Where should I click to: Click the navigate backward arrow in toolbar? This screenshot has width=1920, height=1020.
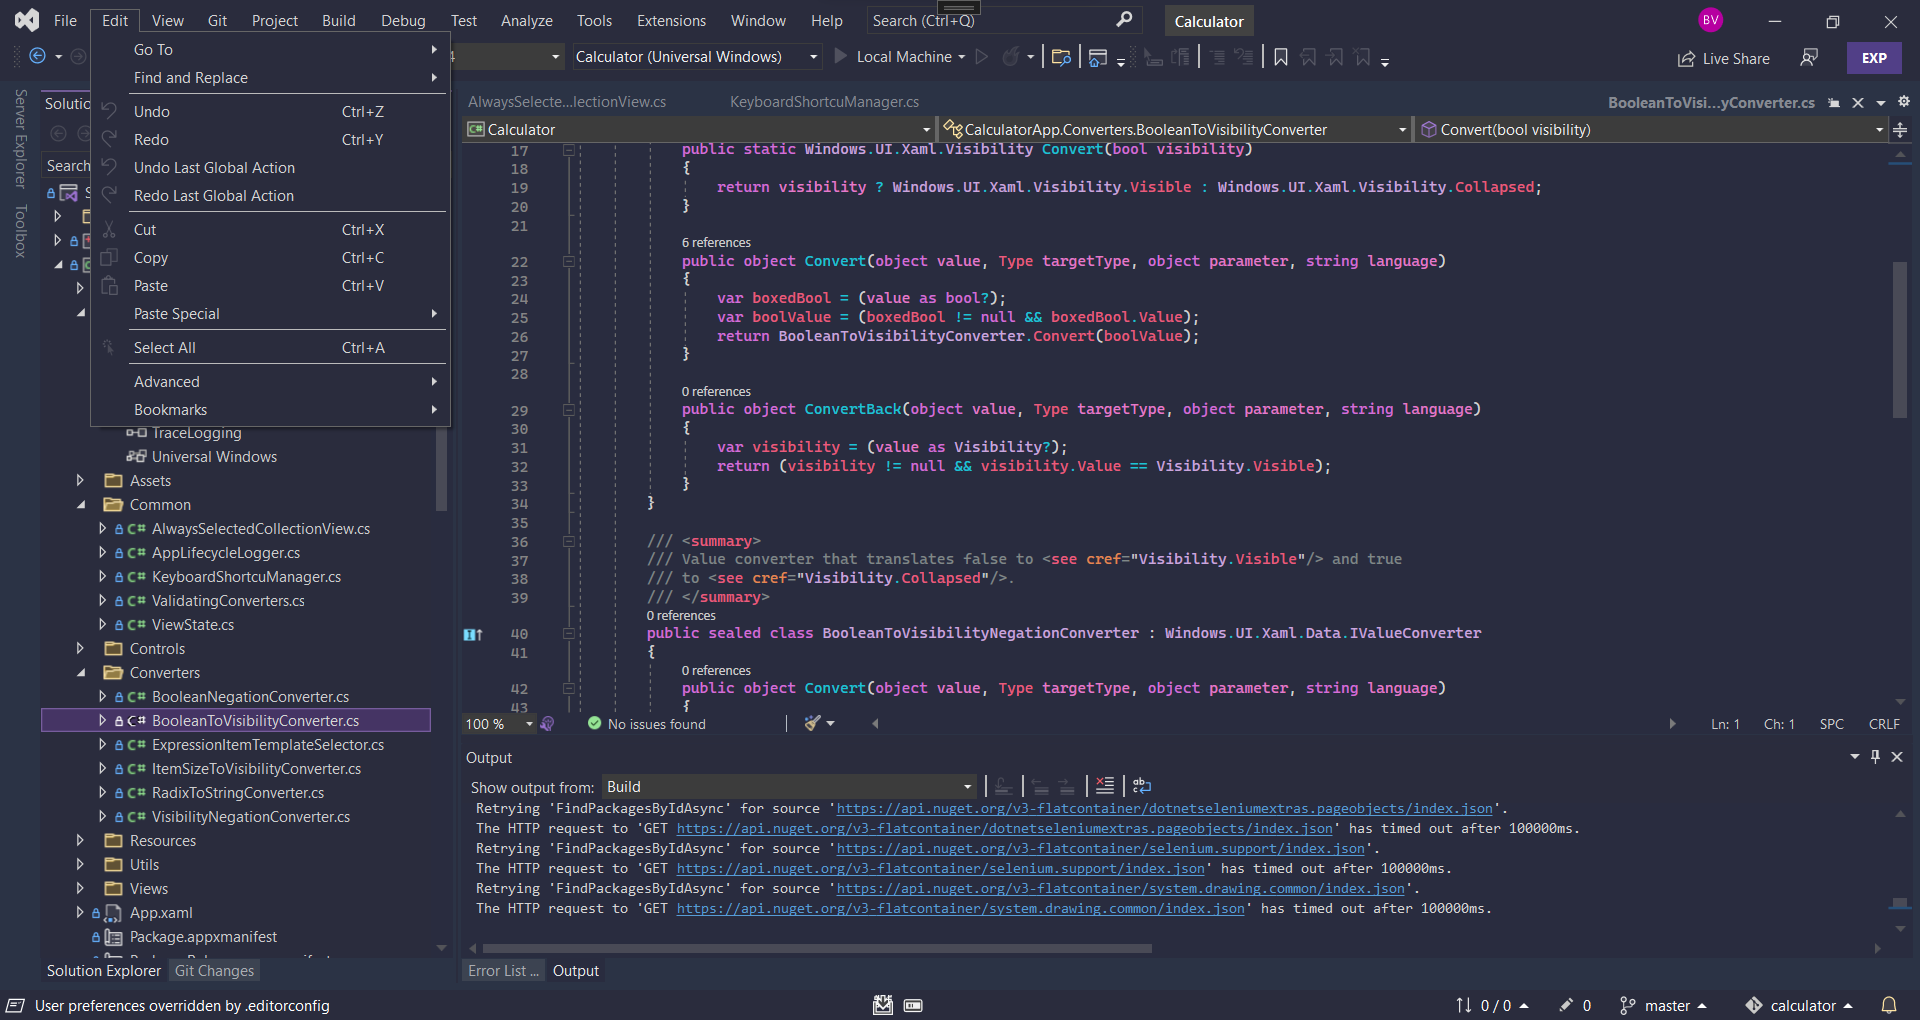(x=38, y=56)
